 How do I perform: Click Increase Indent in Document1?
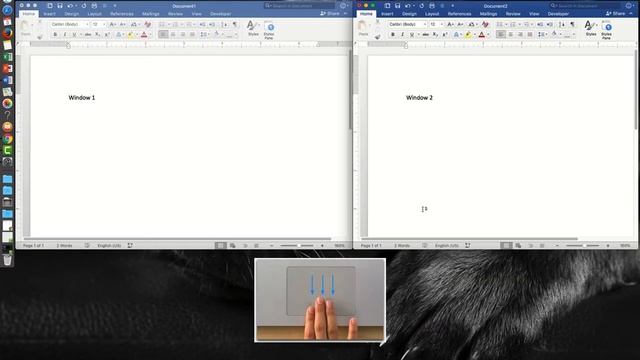(212, 24)
